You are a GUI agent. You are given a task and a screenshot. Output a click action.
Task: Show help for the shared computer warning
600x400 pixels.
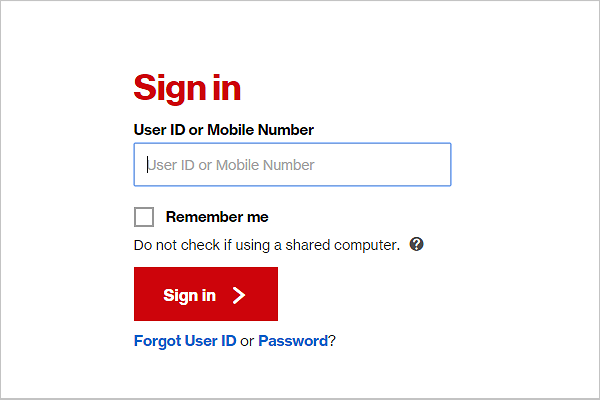tap(417, 244)
